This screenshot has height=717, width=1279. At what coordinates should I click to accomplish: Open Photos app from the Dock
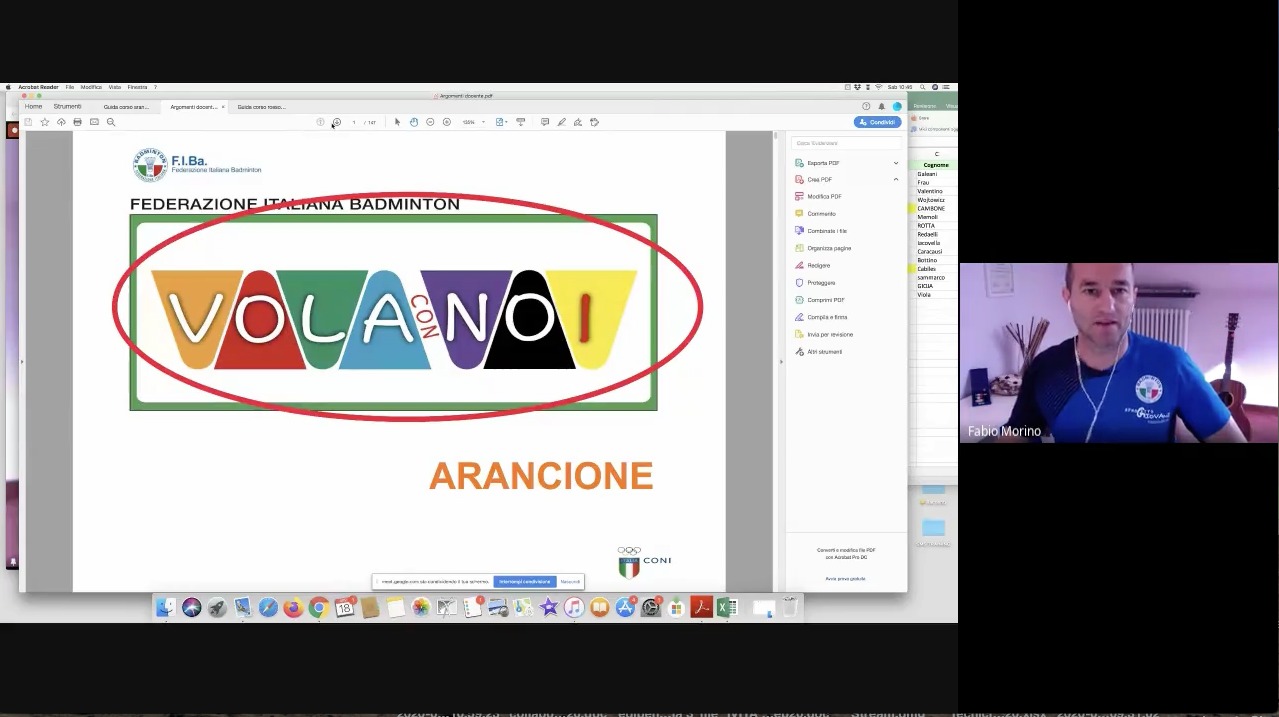pos(421,607)
